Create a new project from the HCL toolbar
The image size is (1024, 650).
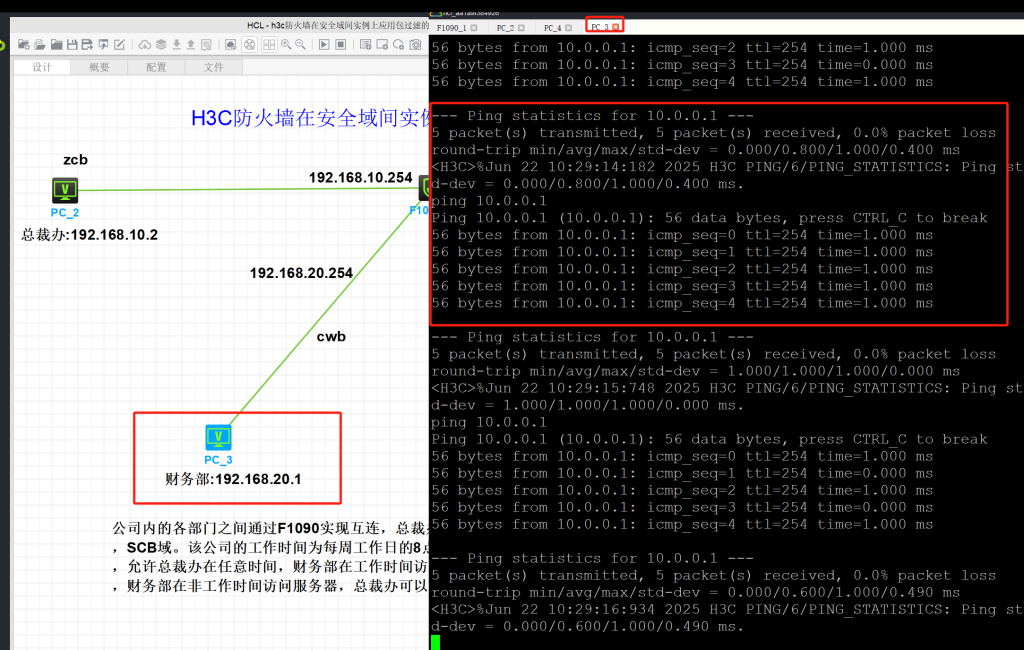[x=24, y=44]
